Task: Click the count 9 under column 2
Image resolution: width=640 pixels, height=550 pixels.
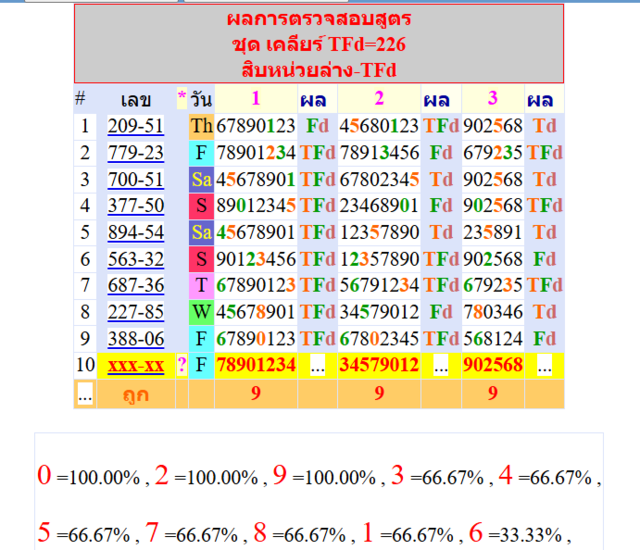Action: pos(379,393)
